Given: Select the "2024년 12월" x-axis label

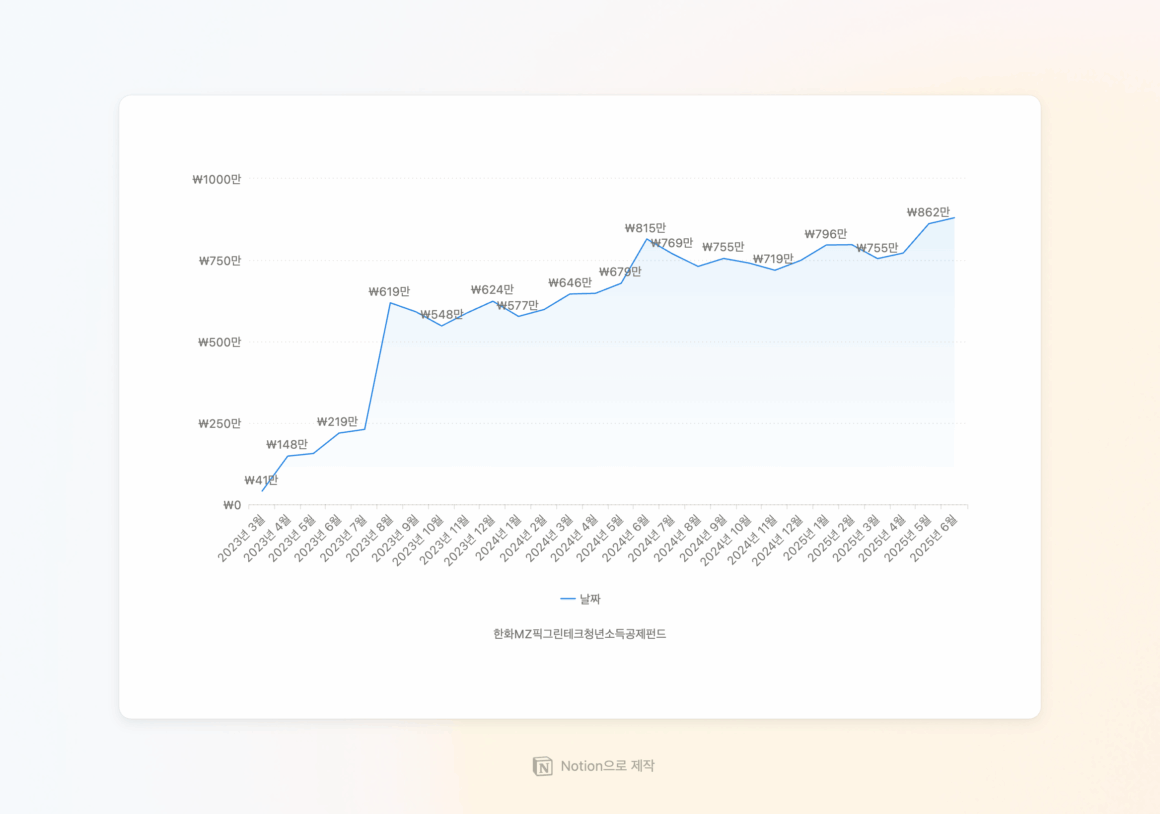Looking at the screenshot, I should [x=778, y=541].
